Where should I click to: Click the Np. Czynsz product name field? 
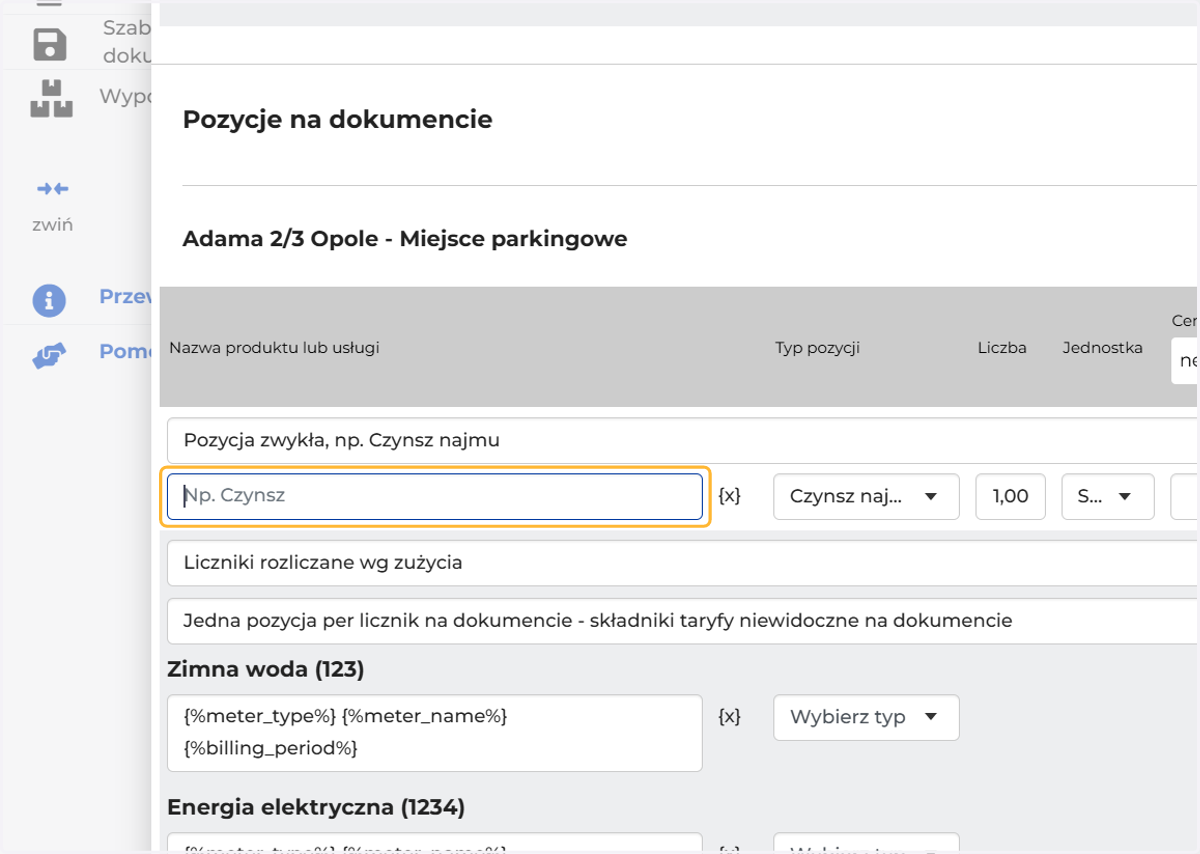tap(435, 497)
